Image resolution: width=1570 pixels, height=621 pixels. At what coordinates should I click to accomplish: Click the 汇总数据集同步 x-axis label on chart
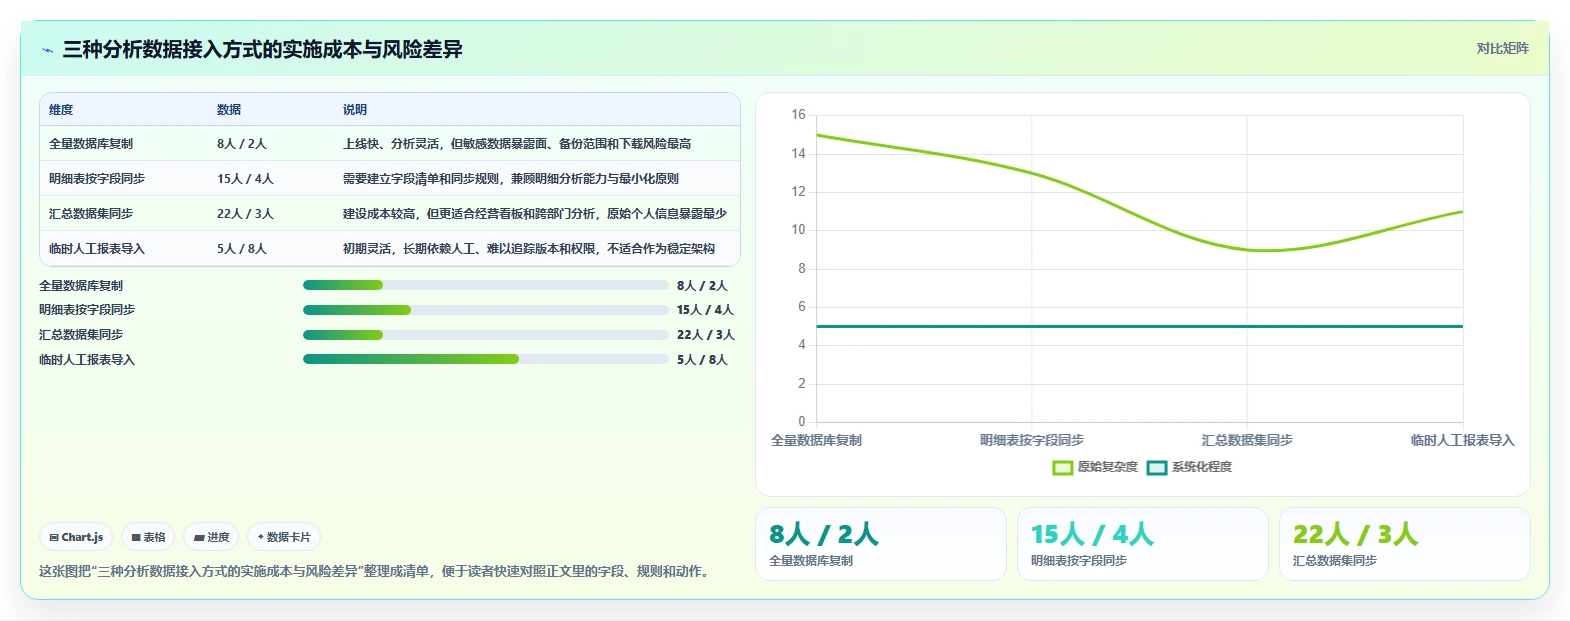1247,440
